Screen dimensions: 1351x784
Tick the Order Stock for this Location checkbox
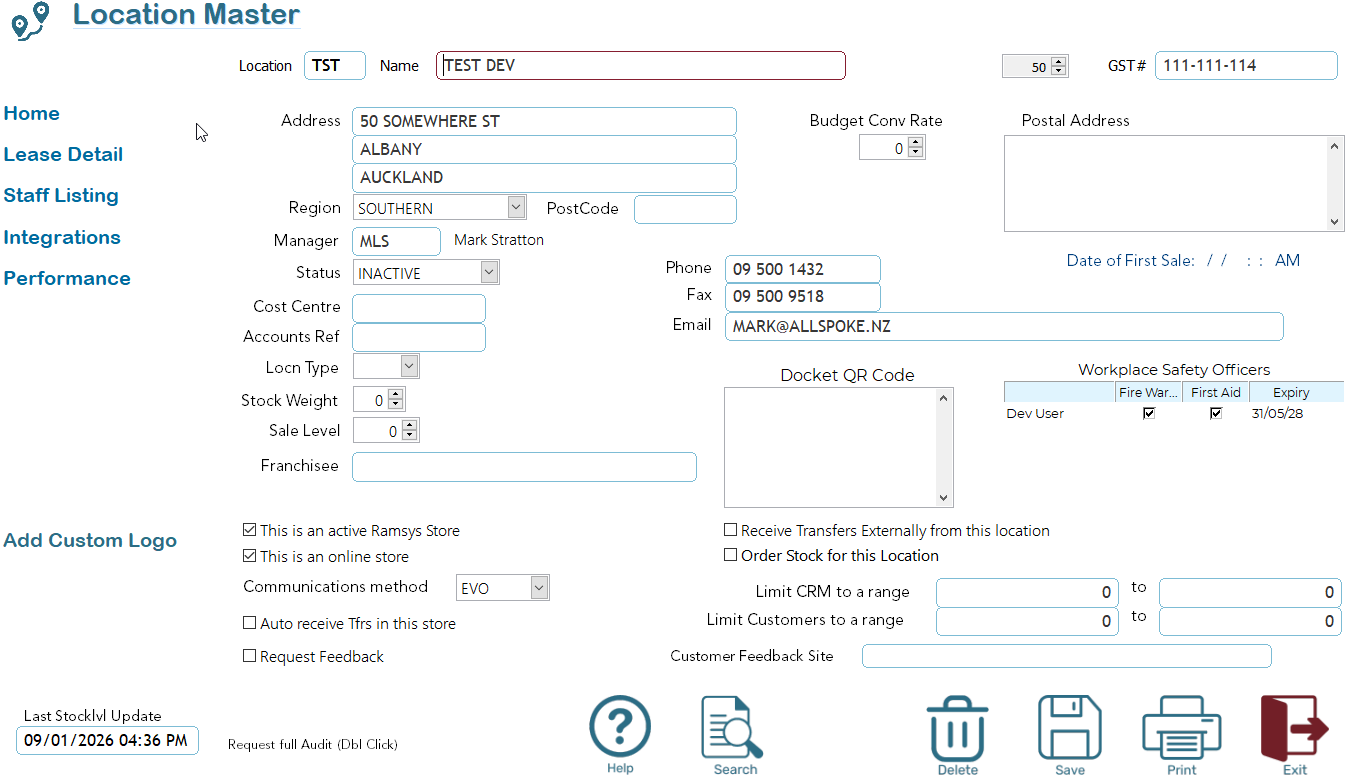coord(731,555)
